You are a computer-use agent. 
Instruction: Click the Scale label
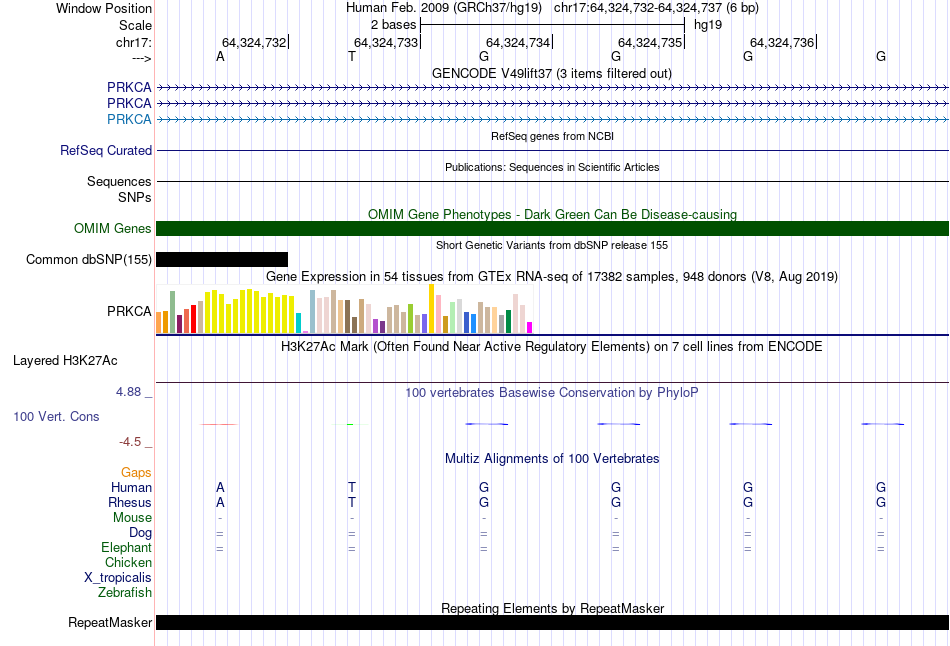(135, 25)
